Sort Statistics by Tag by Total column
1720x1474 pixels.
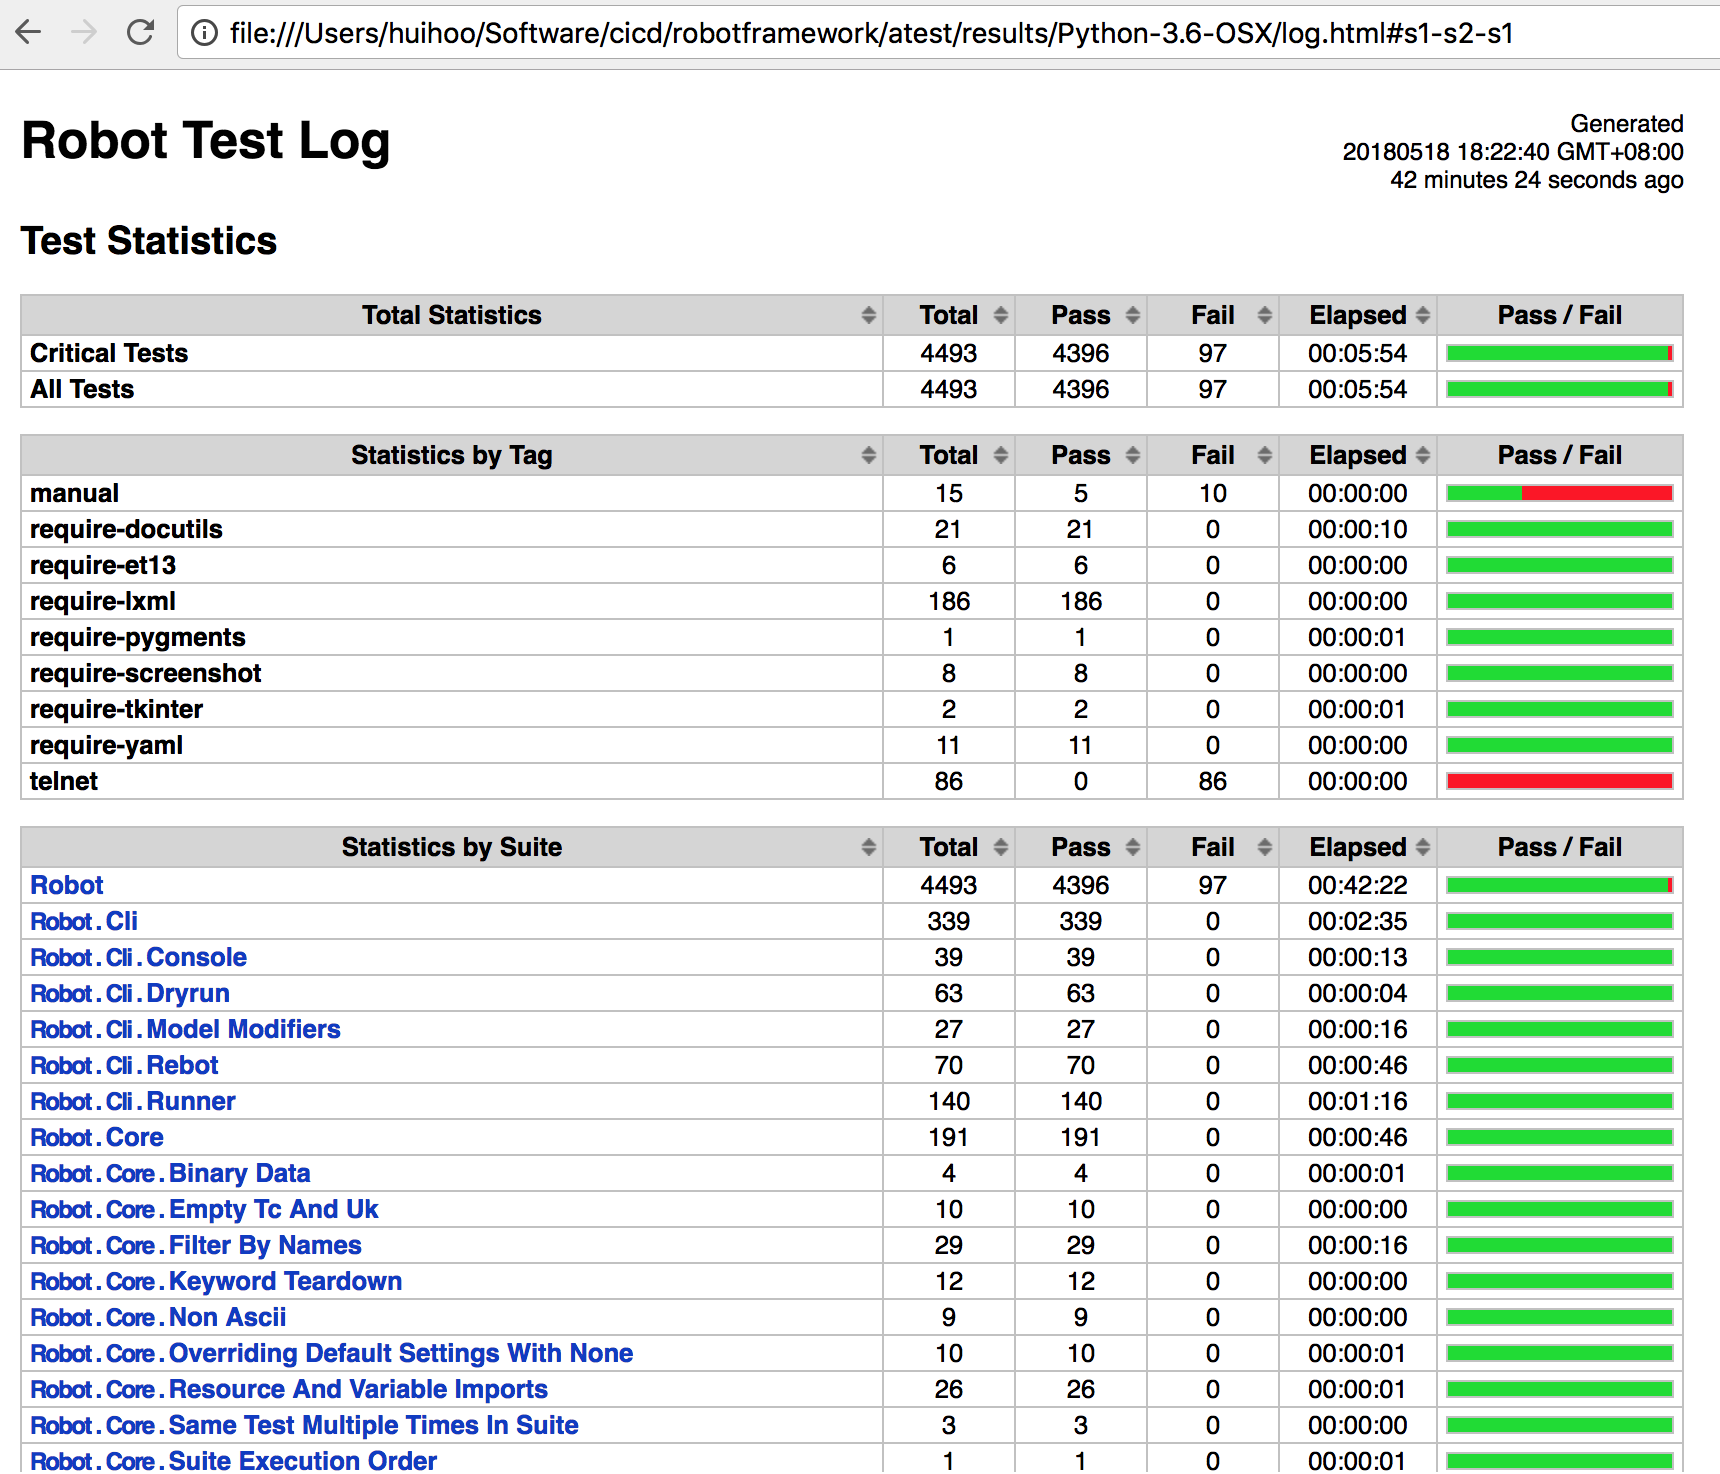948,456
